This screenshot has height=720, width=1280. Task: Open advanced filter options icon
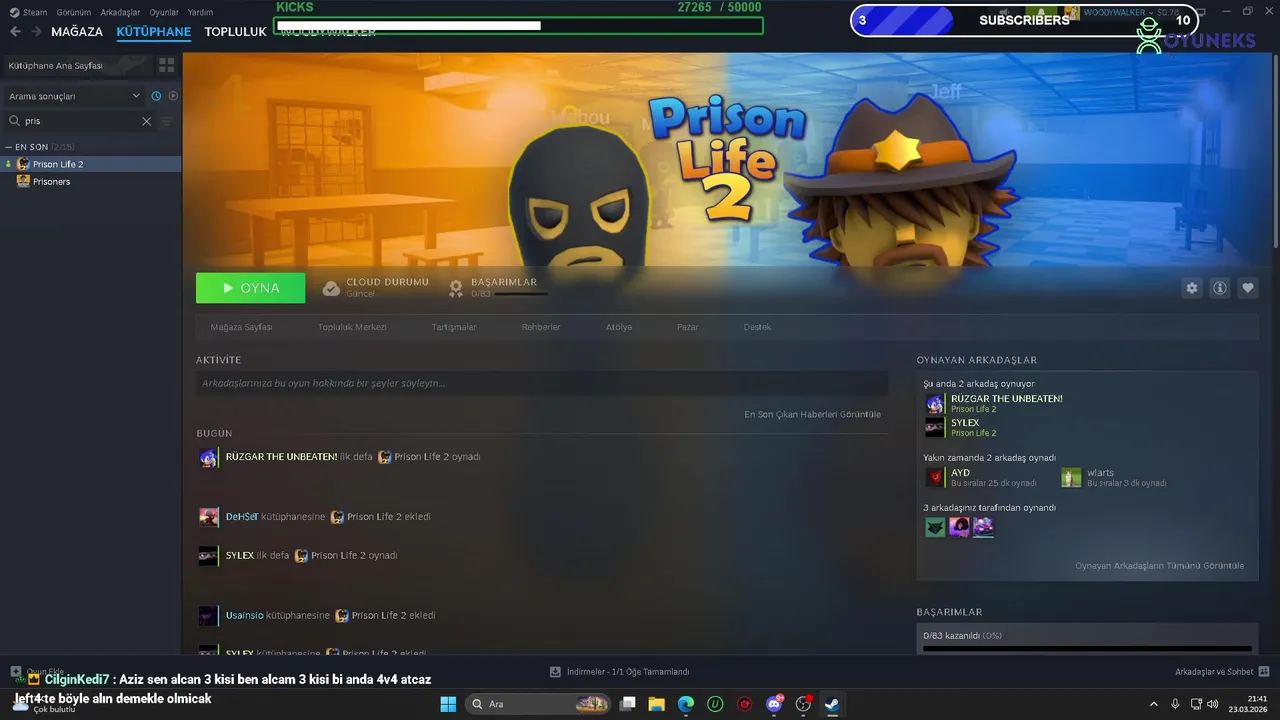[167, 121]
